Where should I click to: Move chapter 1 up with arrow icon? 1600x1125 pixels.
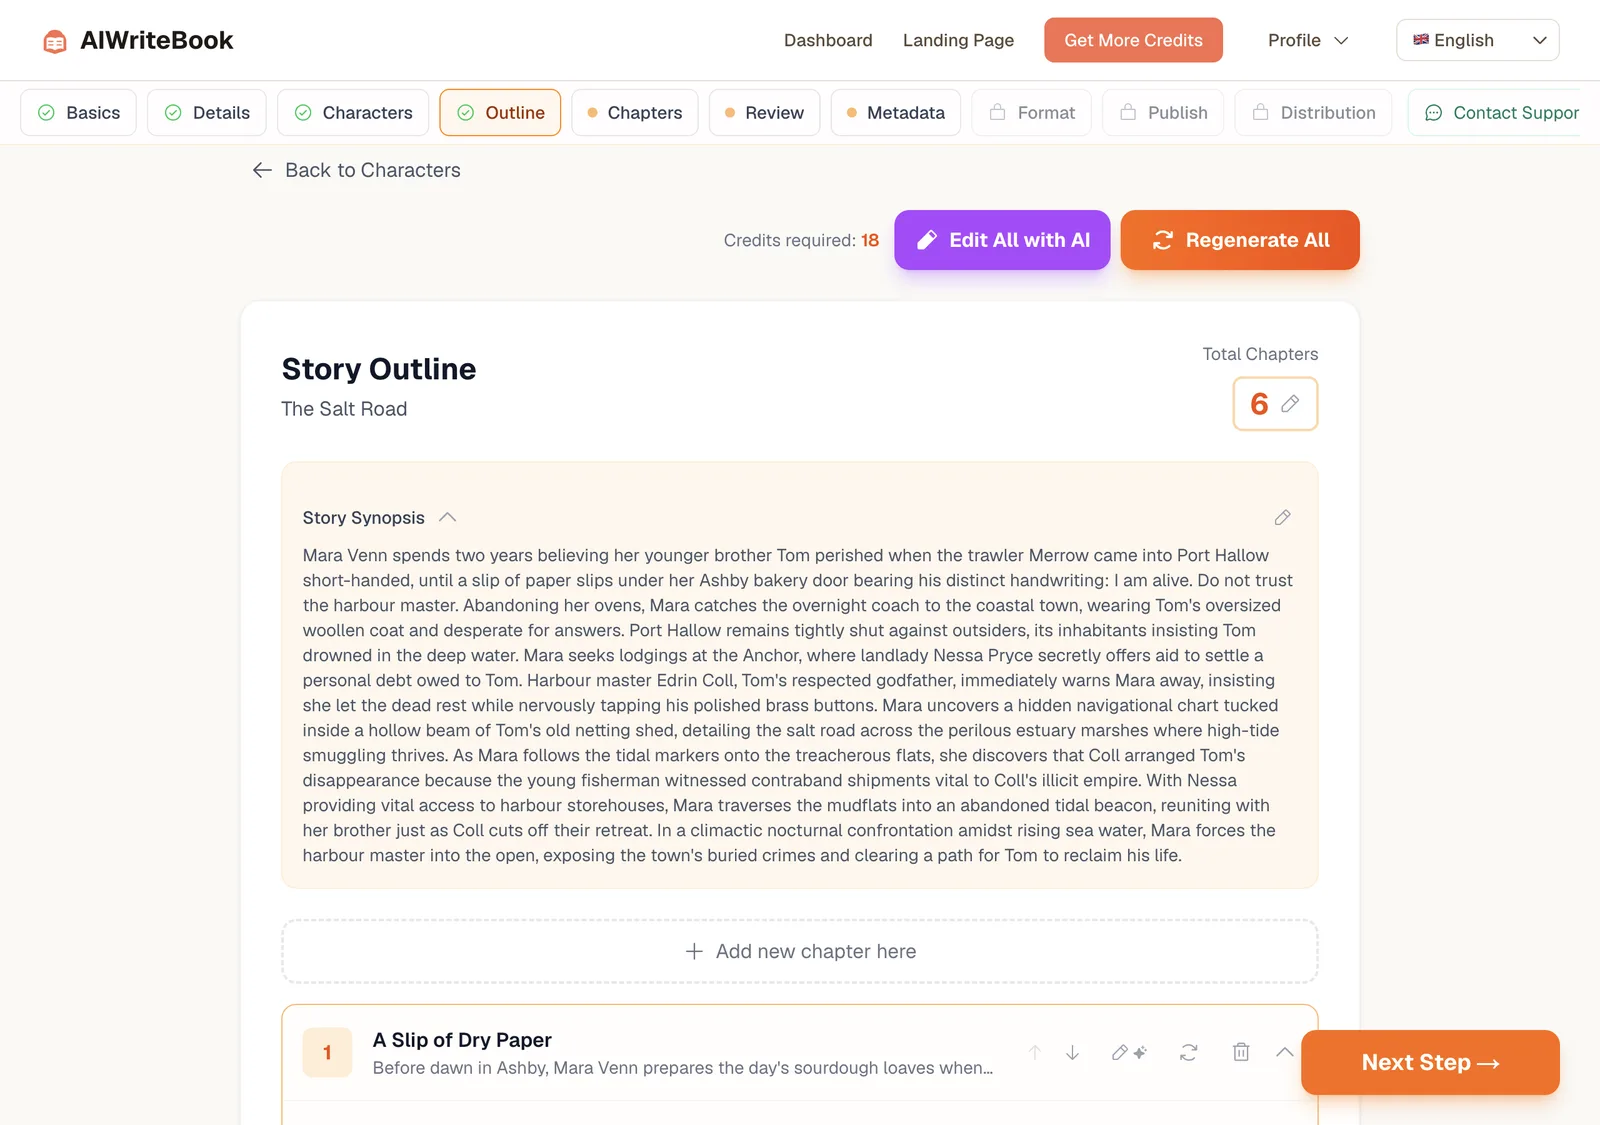[1035, 1052]
